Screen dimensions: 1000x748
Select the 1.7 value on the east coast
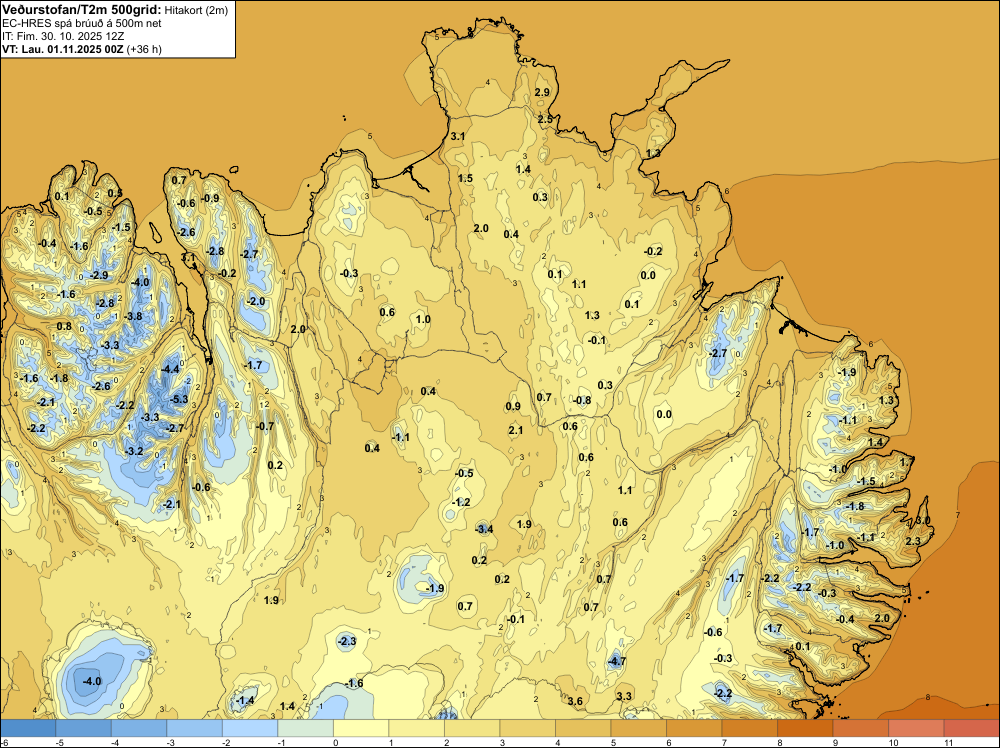click(907, 461)
